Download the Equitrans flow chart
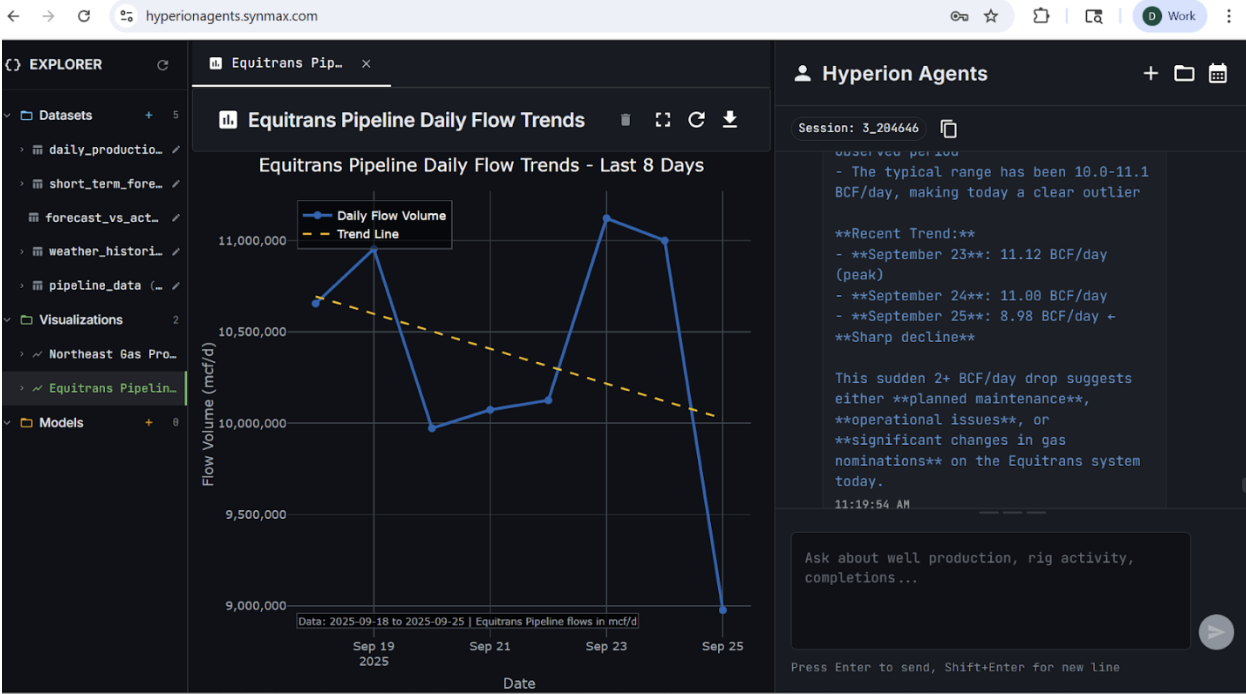The image size is (1246, 694). tap(730, 120)
